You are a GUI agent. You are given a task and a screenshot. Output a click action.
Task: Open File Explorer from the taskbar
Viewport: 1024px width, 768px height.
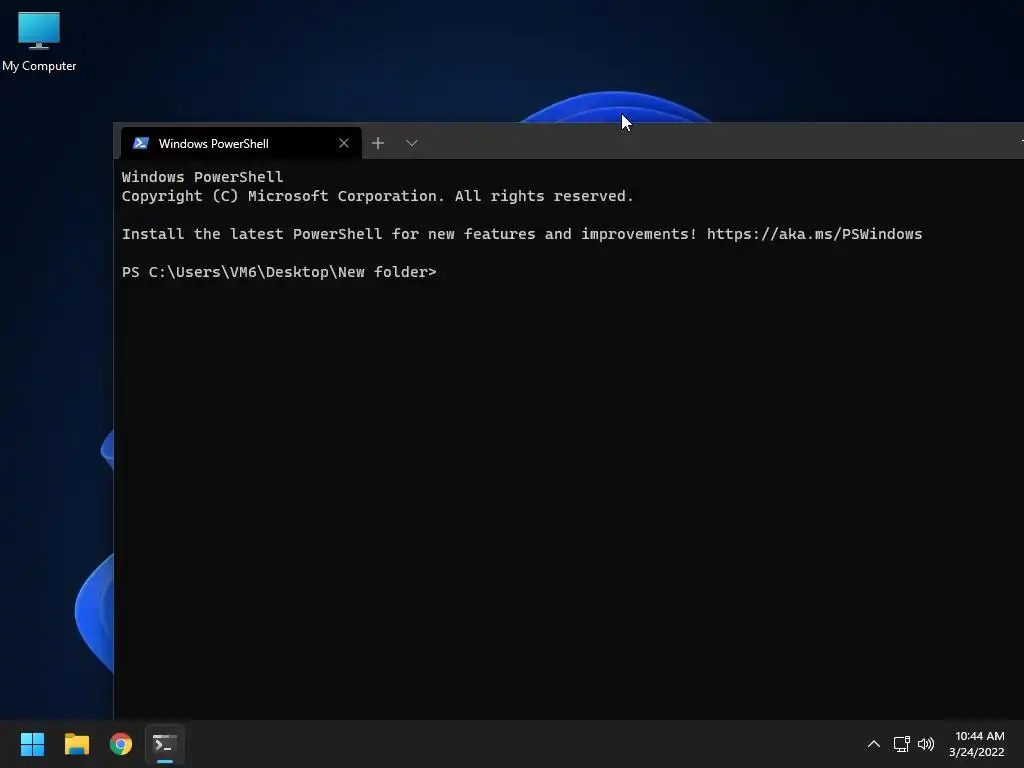[x=76, y=744]
